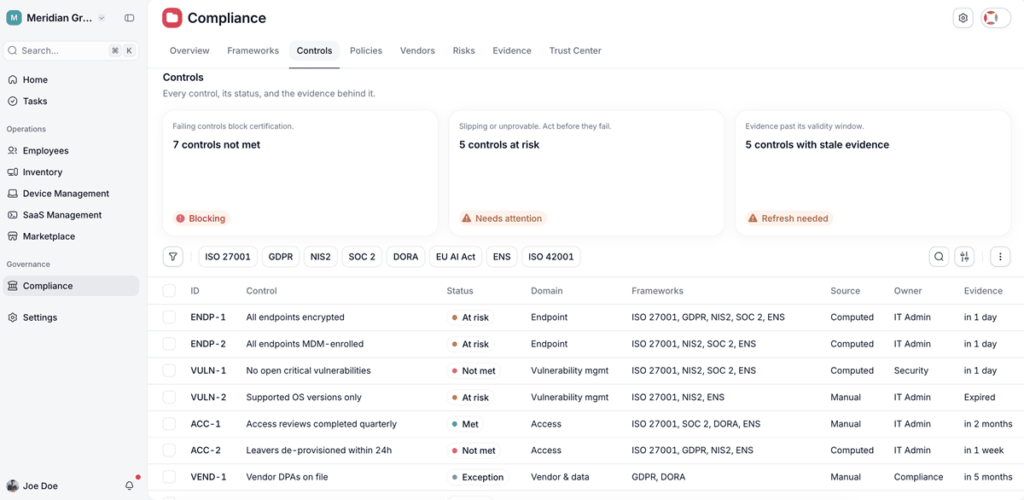1024x500 pixels.
Task: Click the Settings gear in sidebar
Action: click(12, 317)
